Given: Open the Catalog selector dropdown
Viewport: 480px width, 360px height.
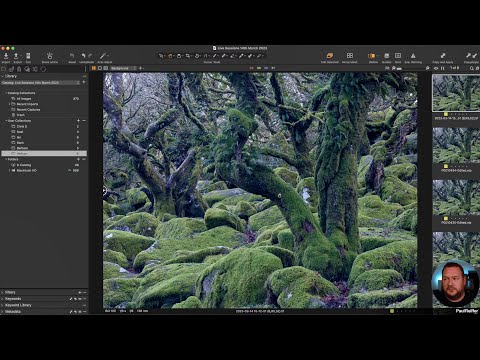Looking at the screenshot, I should click(40, 82).
